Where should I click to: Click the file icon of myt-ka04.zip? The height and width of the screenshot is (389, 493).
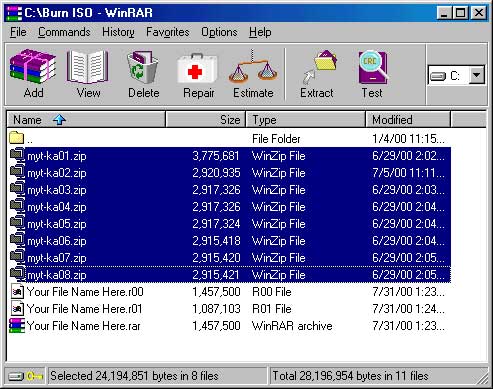click(17, 206)
